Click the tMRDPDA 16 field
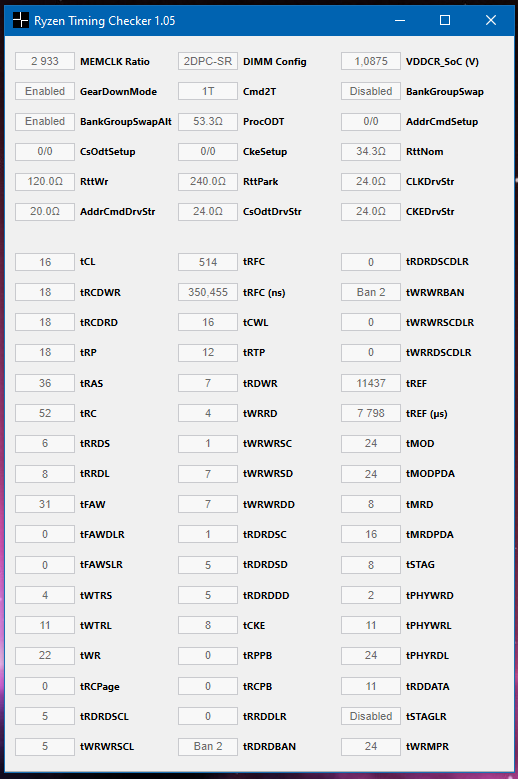 point(370,534)
